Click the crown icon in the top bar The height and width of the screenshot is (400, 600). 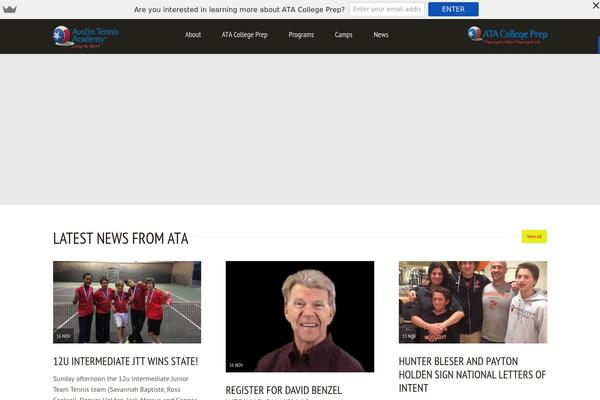click(9, 9)
